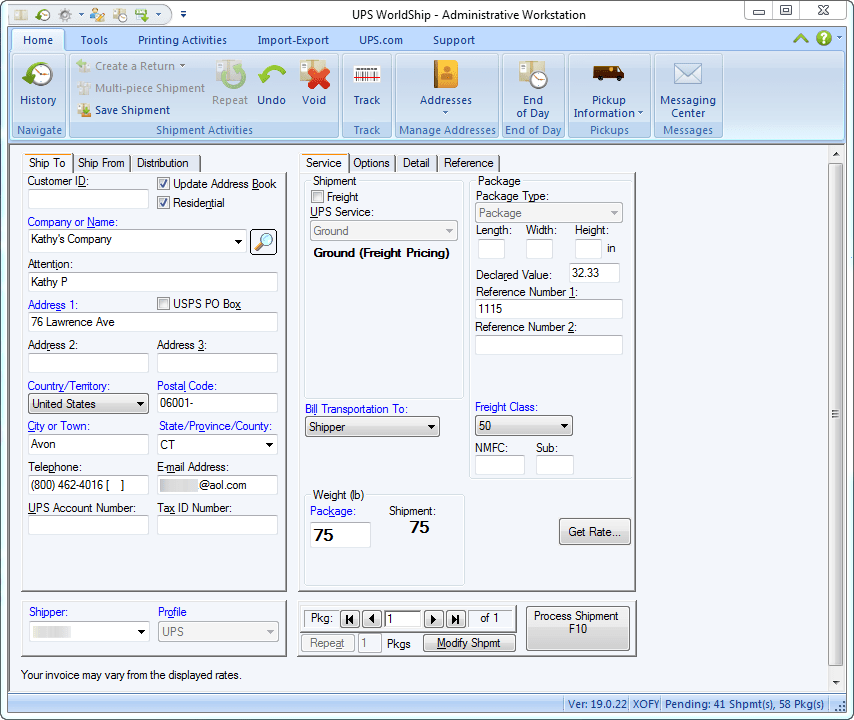The height and width of the screenshot is (720, 854).
Task: Click the bottom Repeat button
Action: tap(327, 643)
